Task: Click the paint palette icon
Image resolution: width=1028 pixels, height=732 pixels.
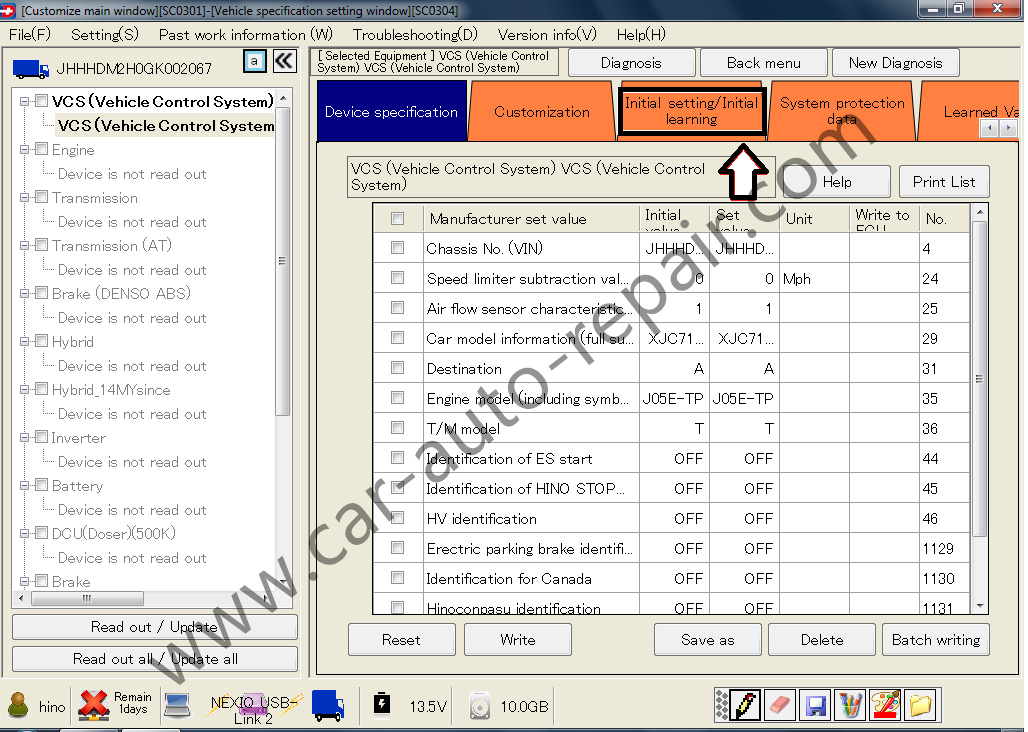Action: 885,705
